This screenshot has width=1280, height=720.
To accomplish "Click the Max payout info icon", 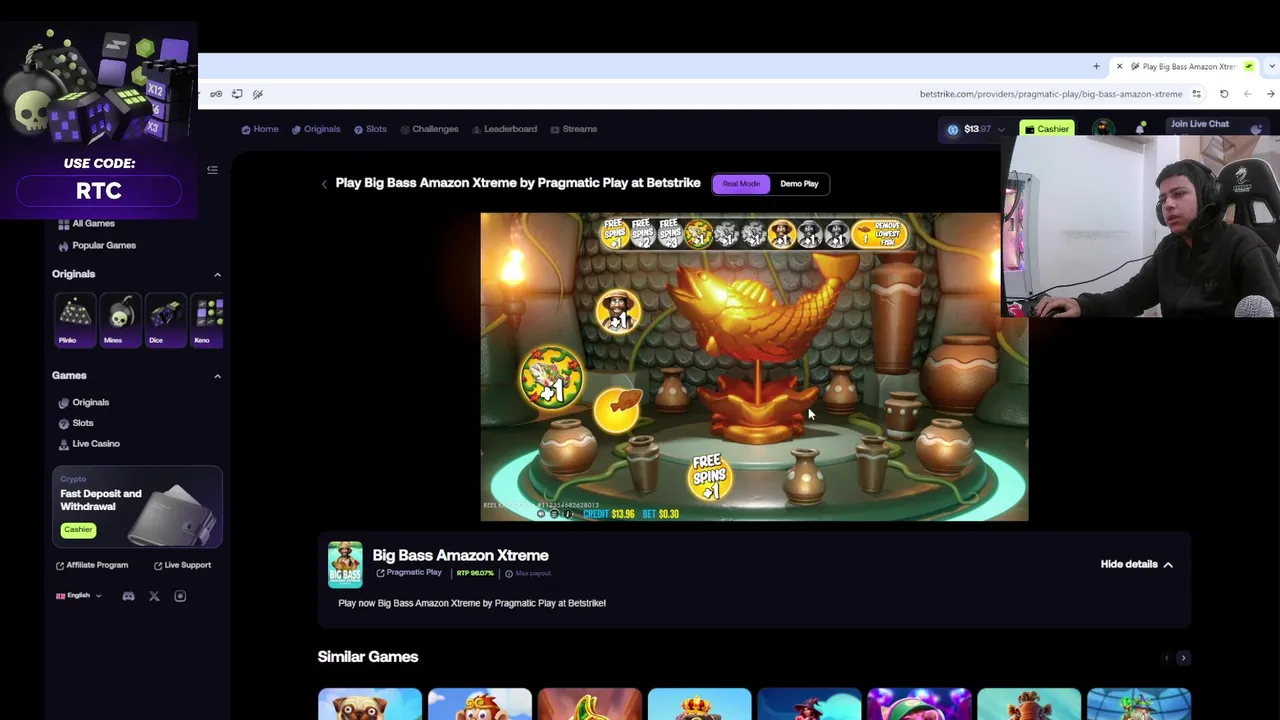I will click(x=509, y=574).
